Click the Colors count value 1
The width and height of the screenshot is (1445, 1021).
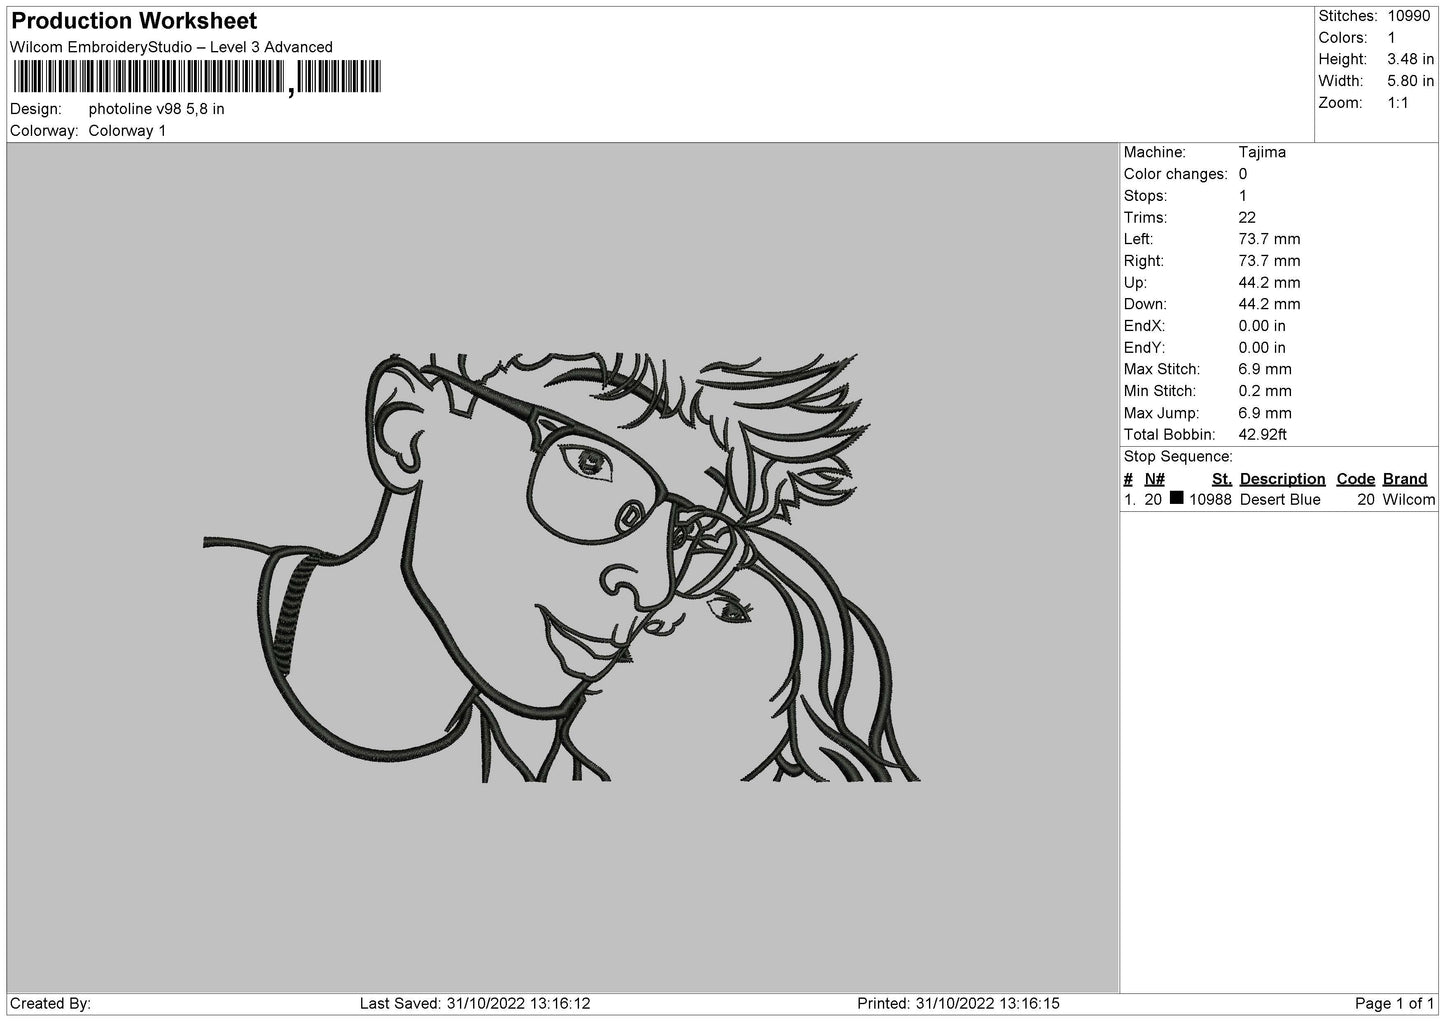pyautogui.click(x=1391, y=38)
